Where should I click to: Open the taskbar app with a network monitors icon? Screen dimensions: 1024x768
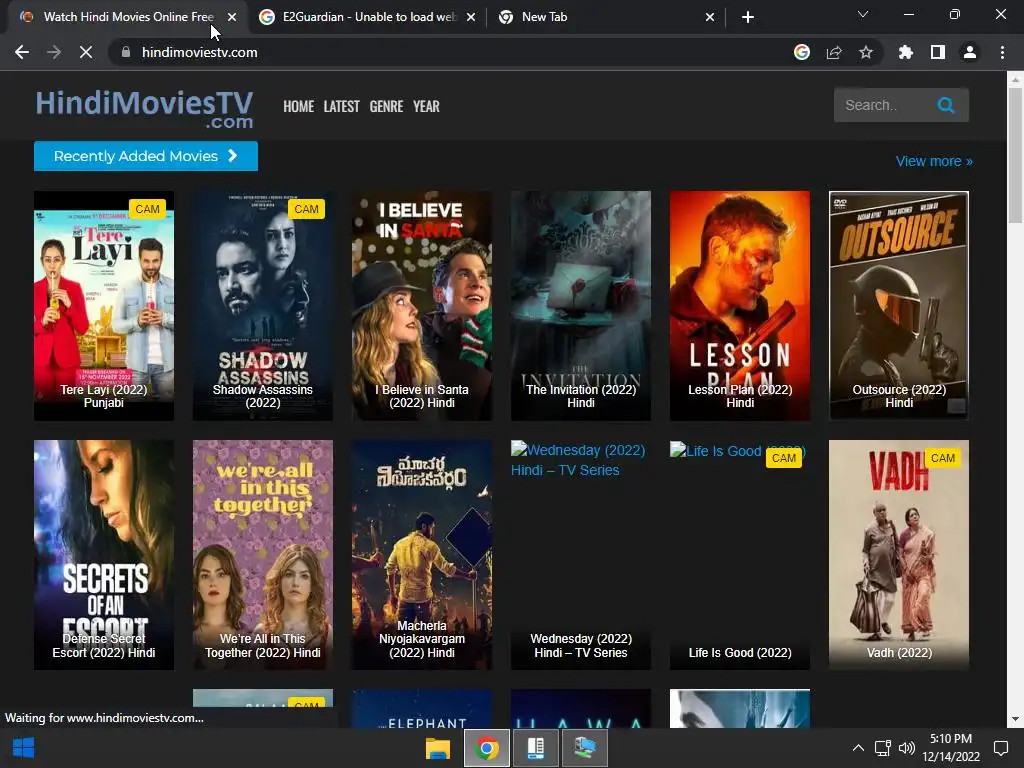pos(584,748)
